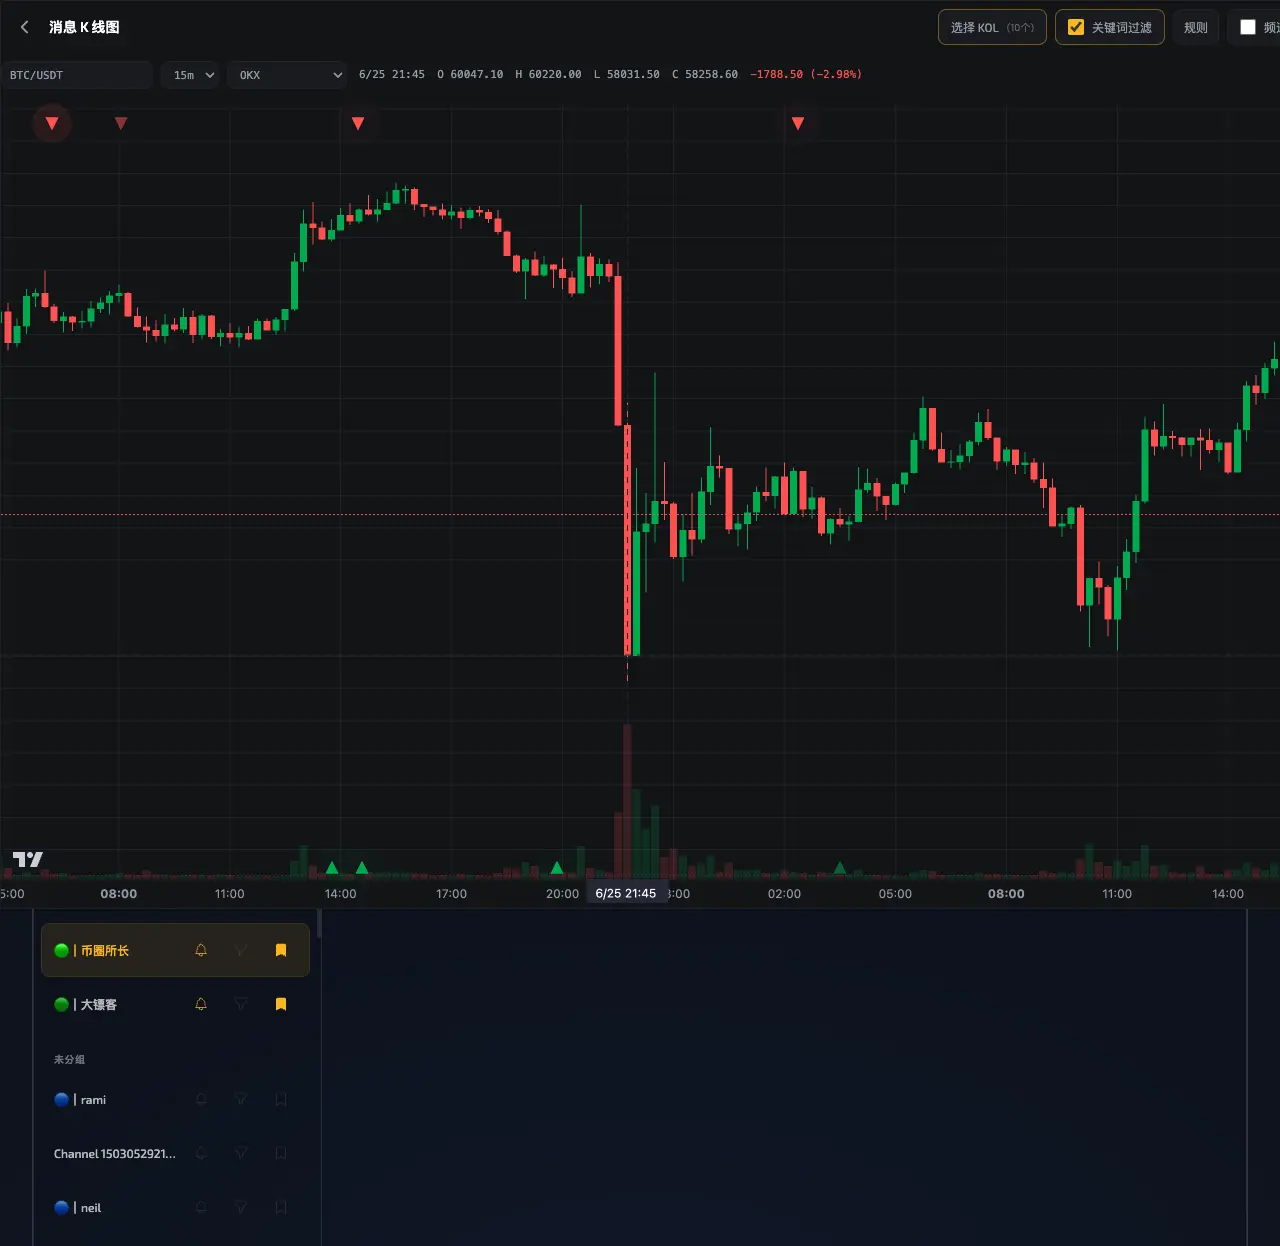Click the green status dot for 币圈所长
This screenshot has width=1280, height=1246.
click(x=61, y=950)
